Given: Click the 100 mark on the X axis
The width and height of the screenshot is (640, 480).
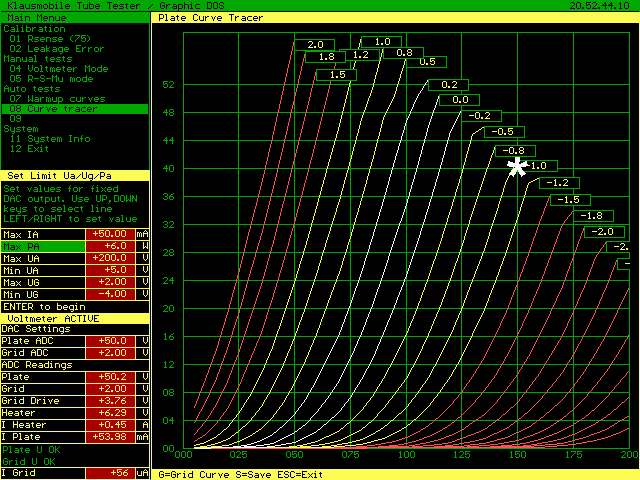Looking at the screenshot, I should pos(406,455).
